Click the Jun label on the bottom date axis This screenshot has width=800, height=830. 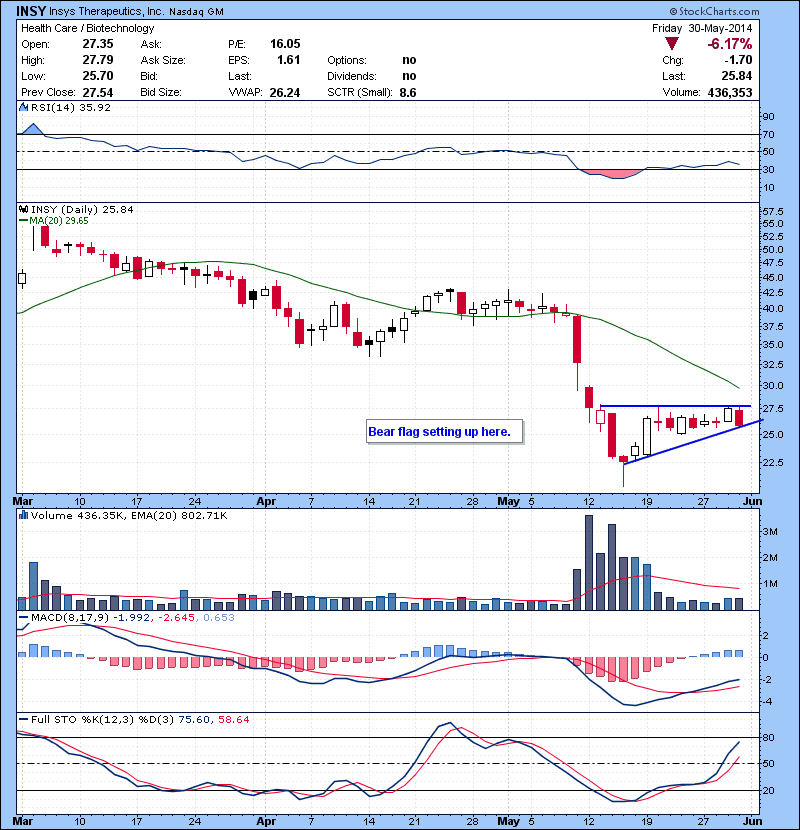752,822
